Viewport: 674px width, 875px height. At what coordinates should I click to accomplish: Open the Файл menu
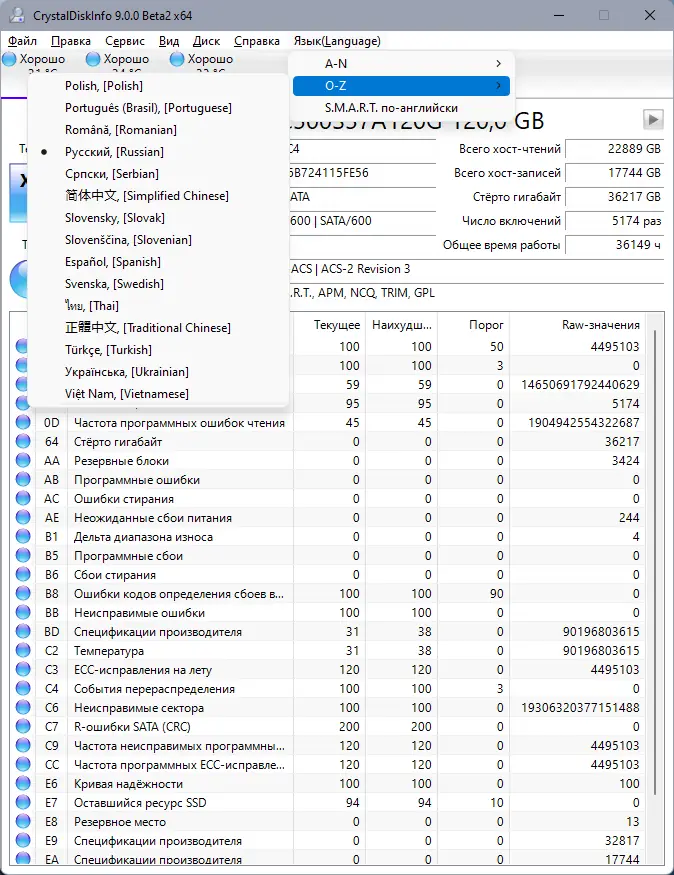coord(22,41)
